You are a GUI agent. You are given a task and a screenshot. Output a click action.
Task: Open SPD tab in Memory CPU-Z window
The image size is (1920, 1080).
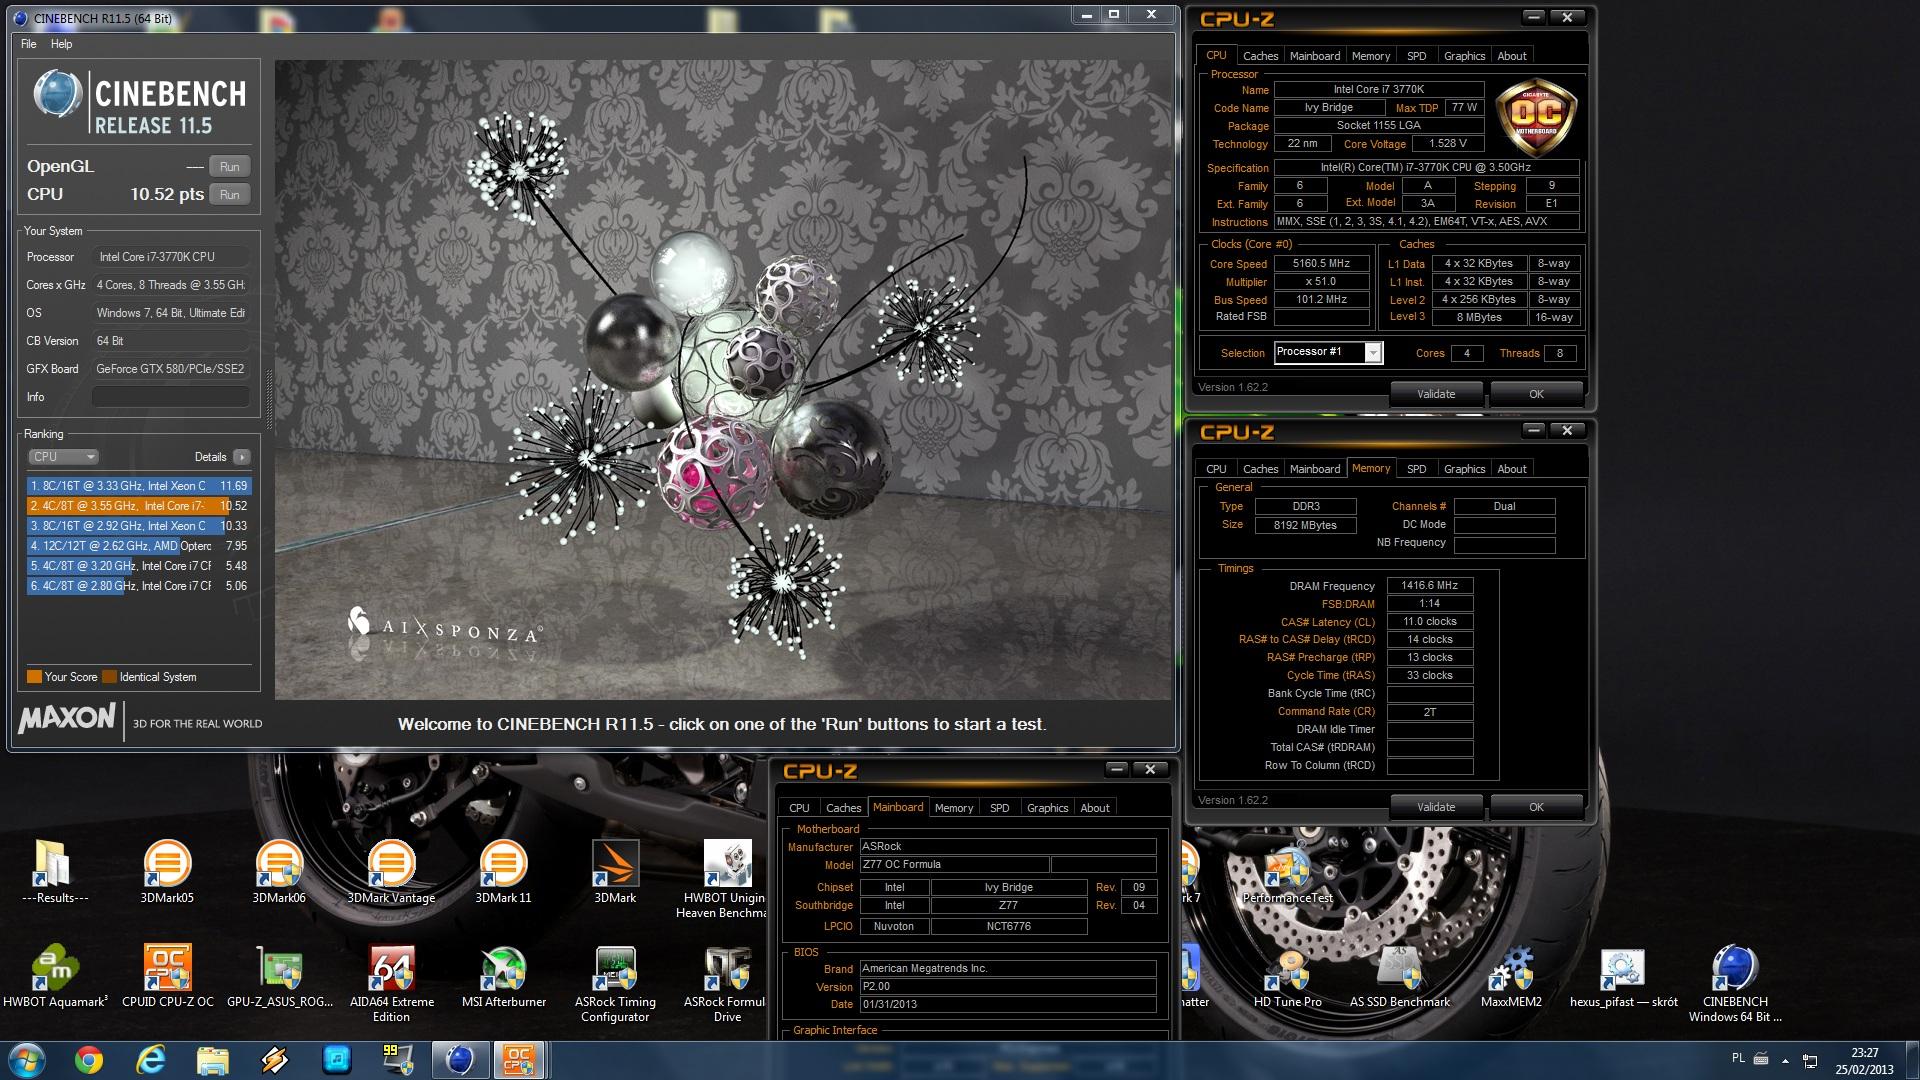[1416, 469]
